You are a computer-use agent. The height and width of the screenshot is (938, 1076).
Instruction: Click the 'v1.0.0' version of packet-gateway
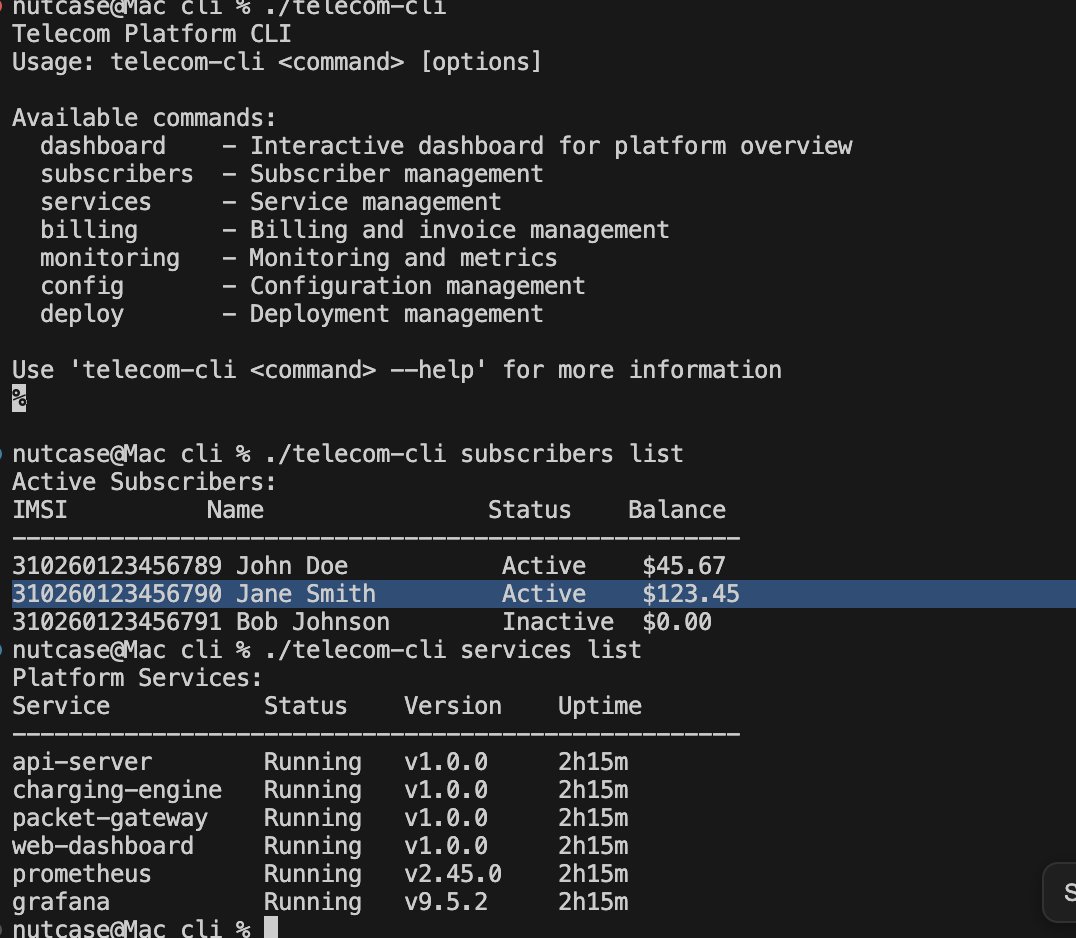tap(446, 818)
